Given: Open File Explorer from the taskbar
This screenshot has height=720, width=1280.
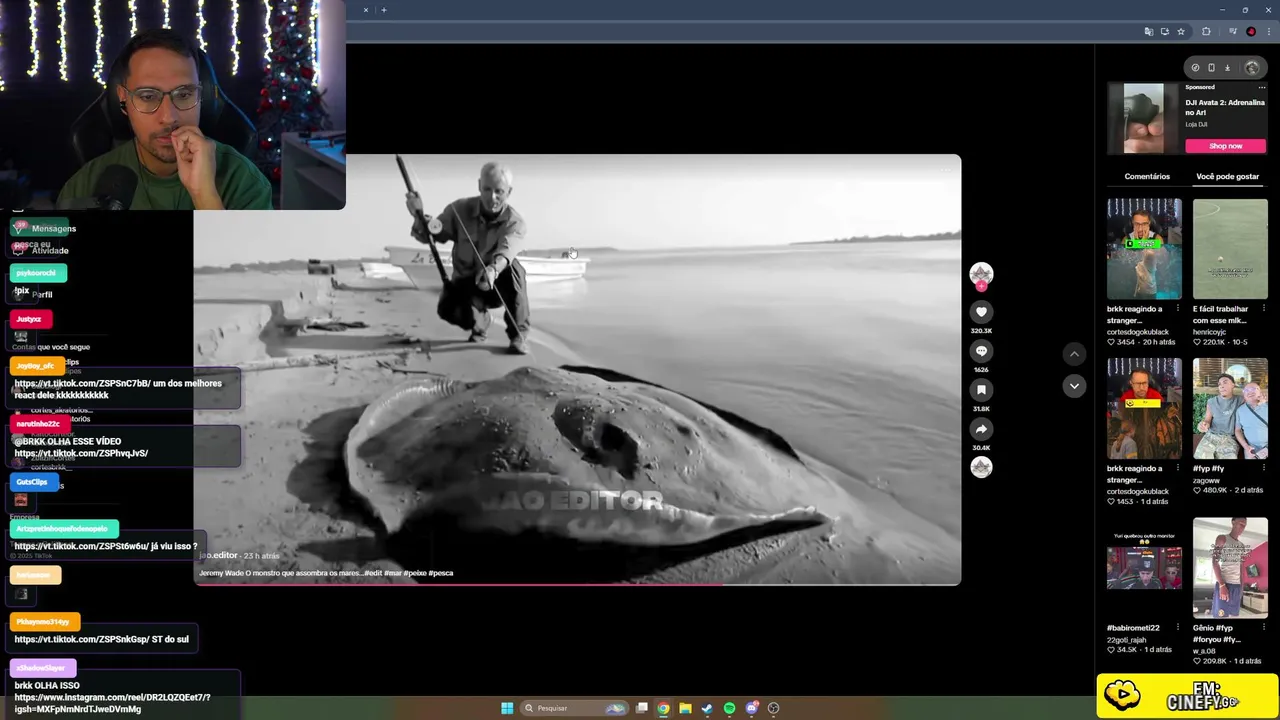Looking at the screenshot, I should tap(685, 708).
